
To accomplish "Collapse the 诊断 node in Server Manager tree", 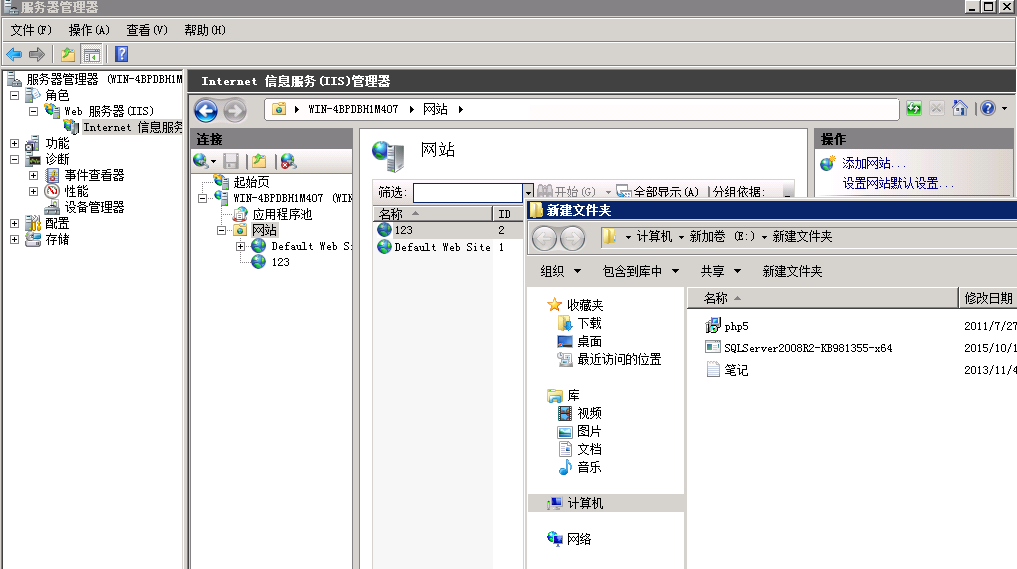I will coord(14,159).
